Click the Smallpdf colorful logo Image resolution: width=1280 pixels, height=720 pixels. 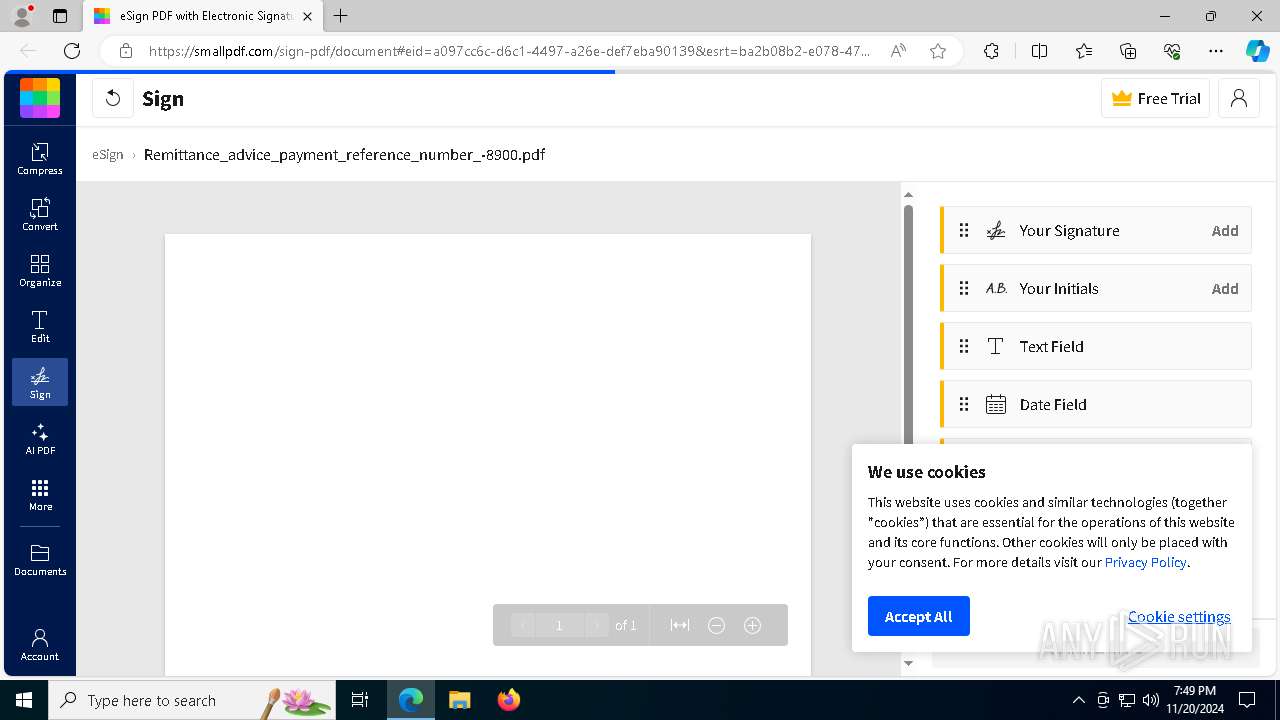point(40,98)
